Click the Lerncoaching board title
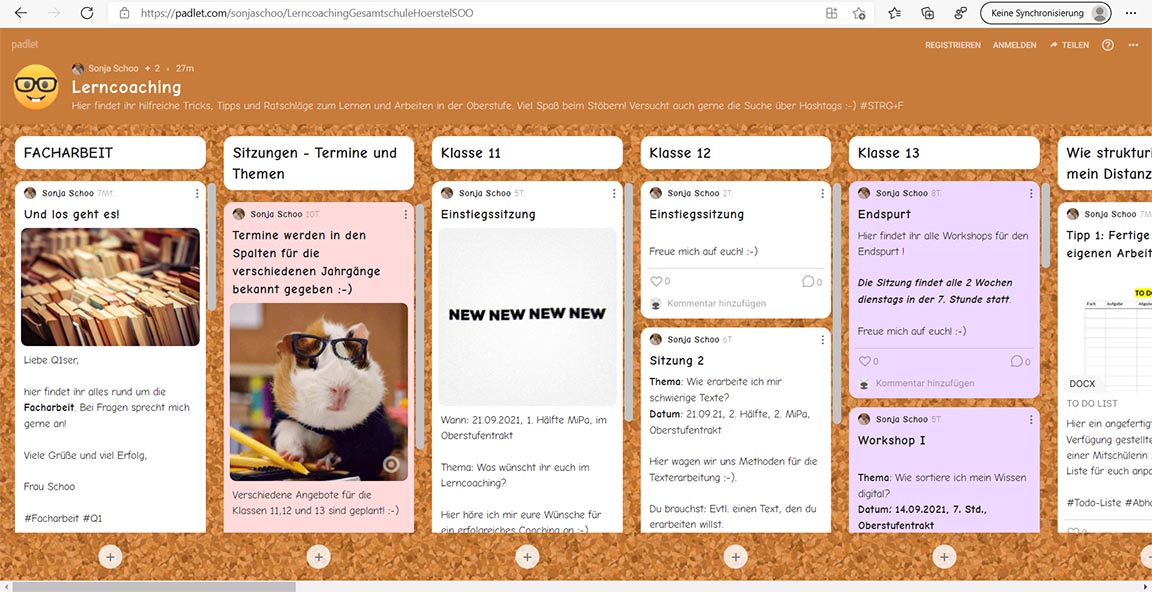 126,87
